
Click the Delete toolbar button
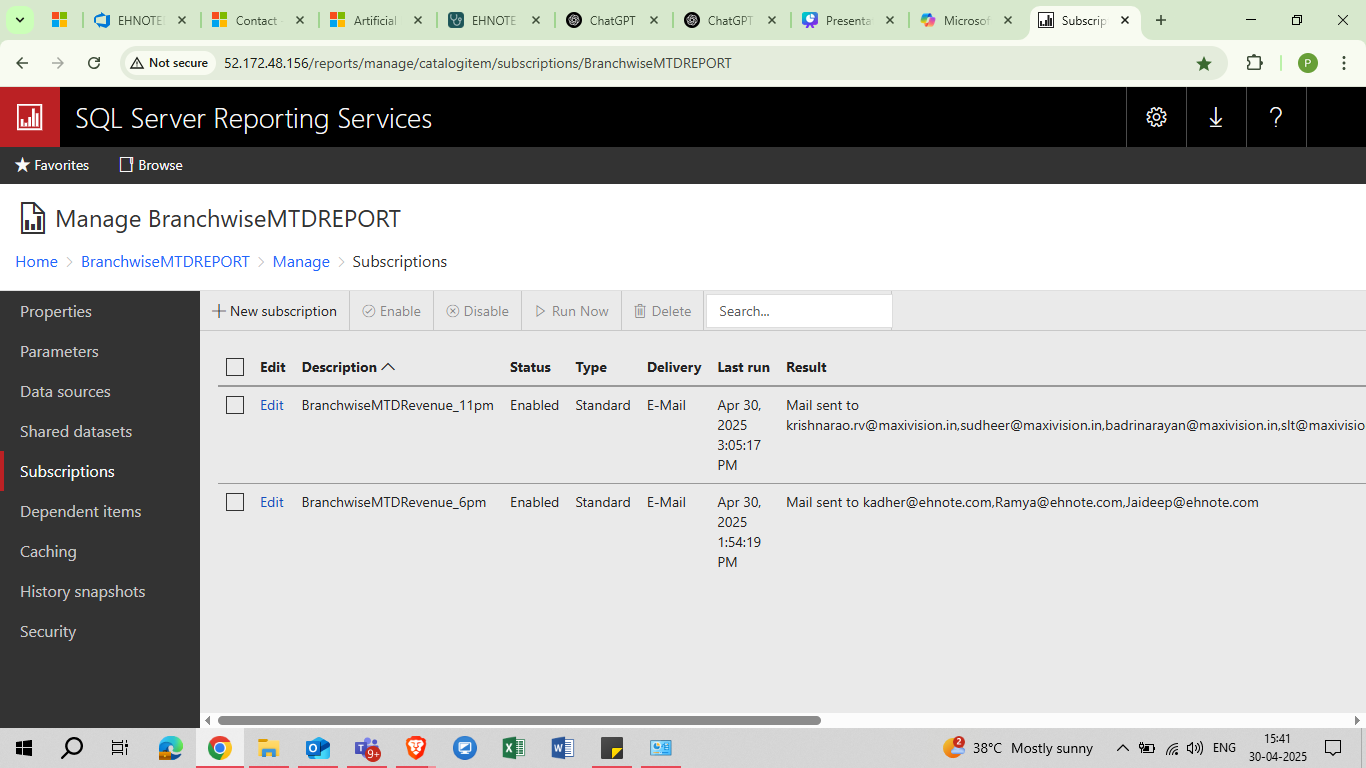[662, 311]
